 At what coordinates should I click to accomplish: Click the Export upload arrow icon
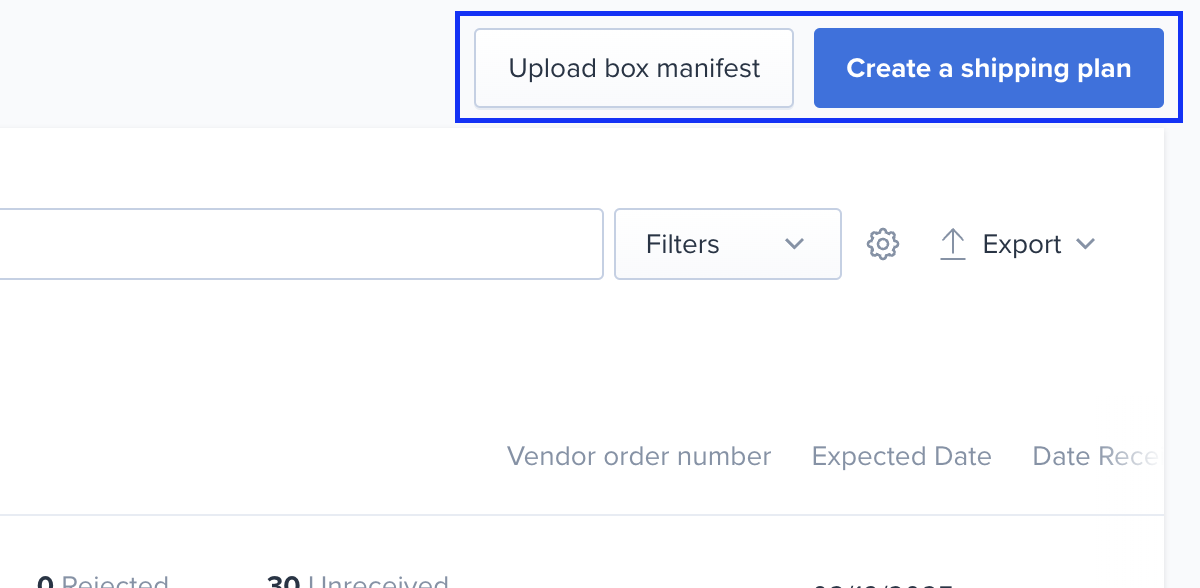953,244
